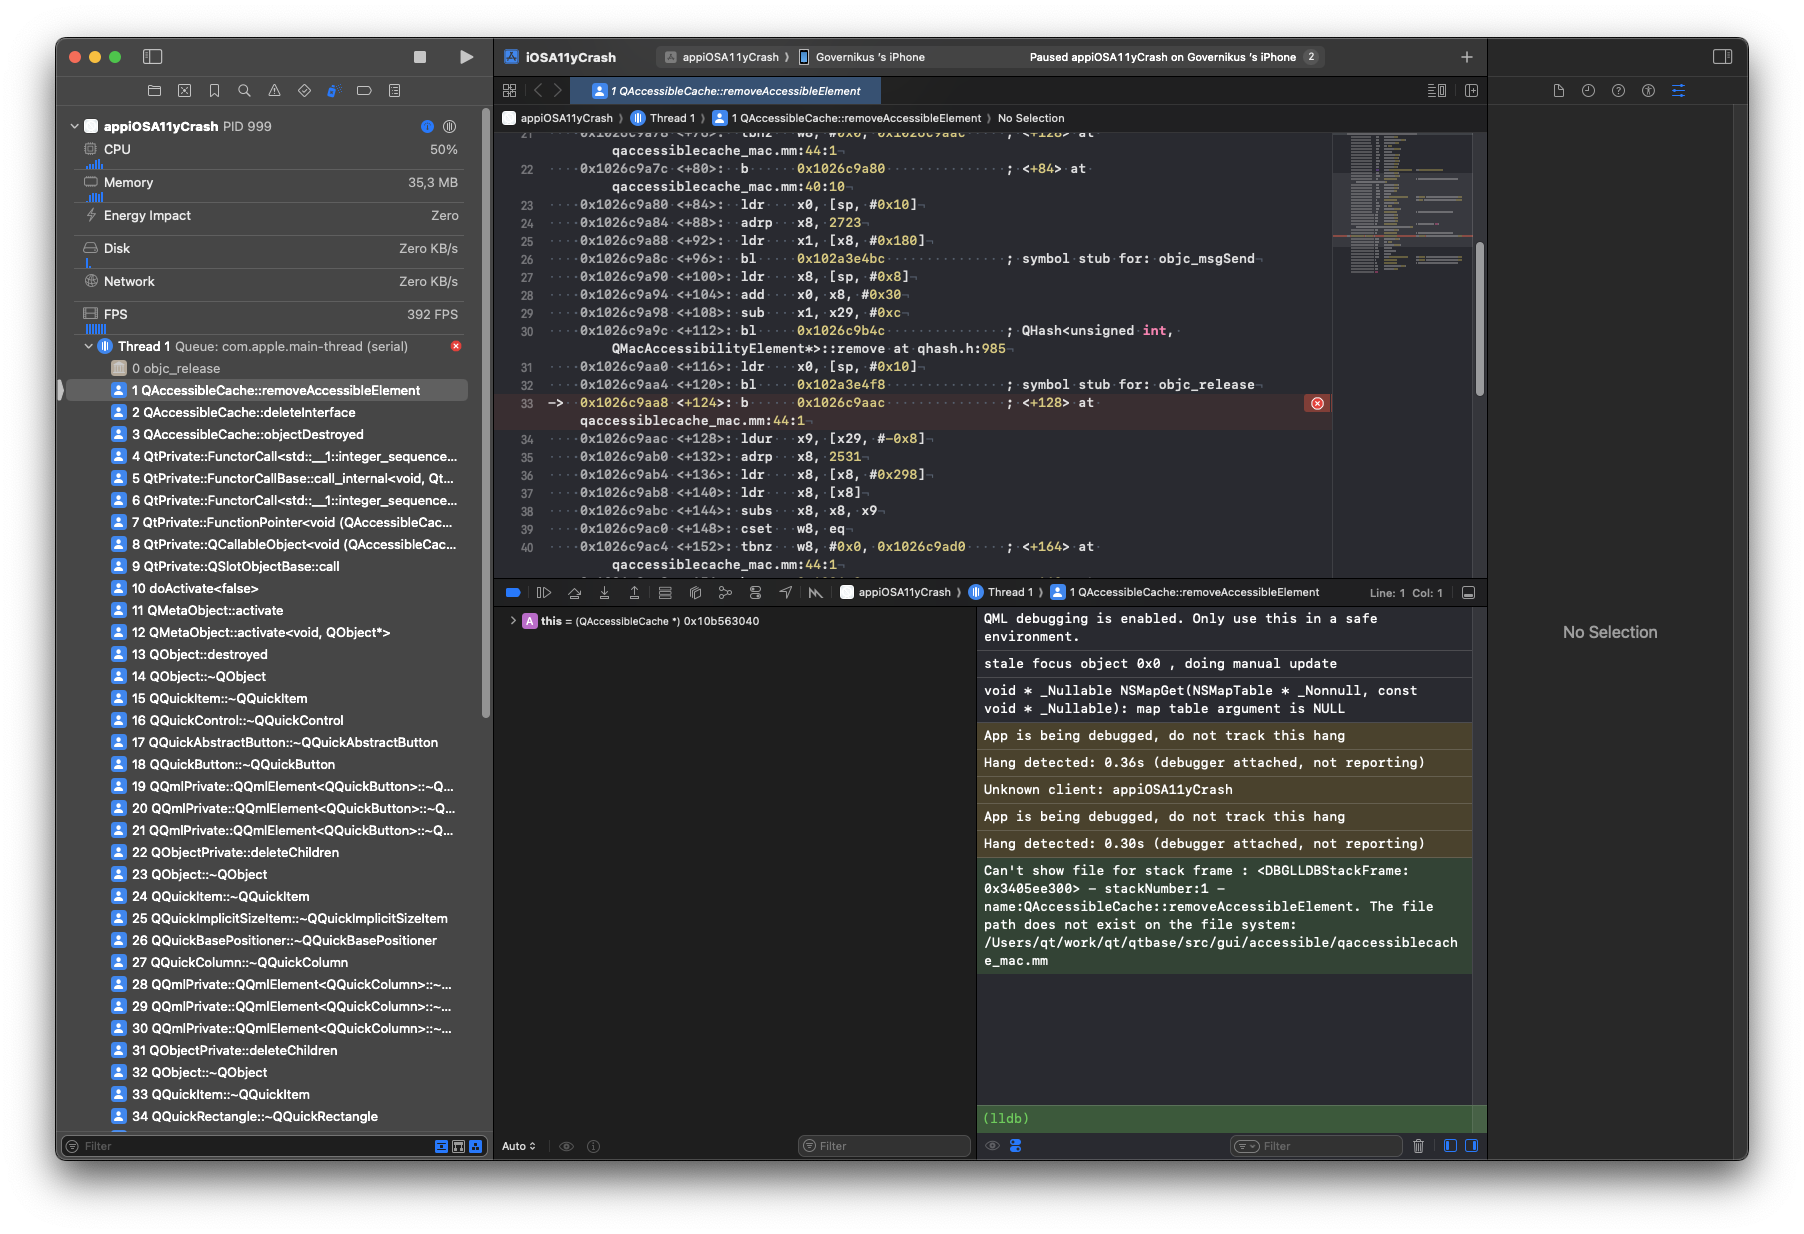Open the Breakpoint navigator
The height and width of the screenshot is (1234, 1804).
364,91
